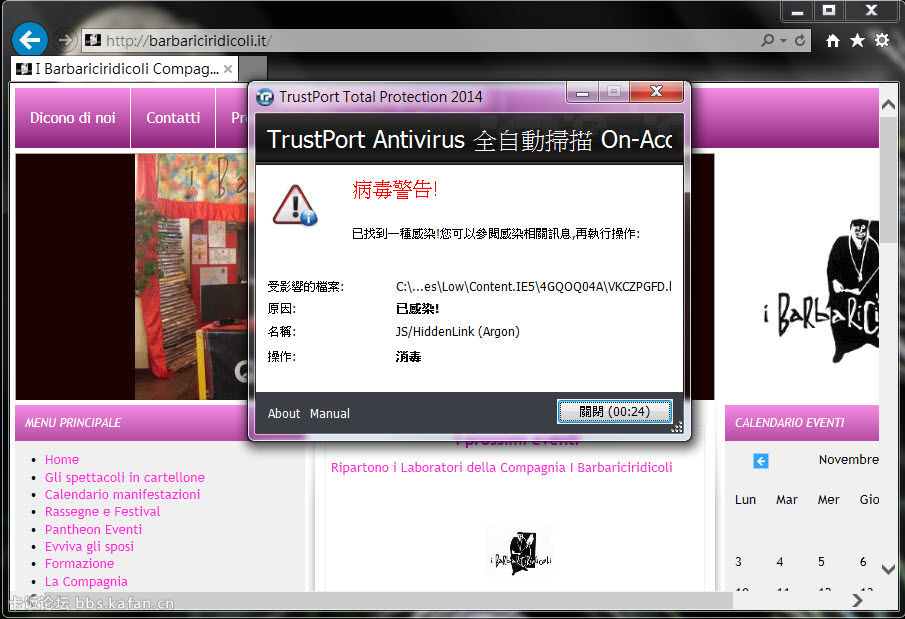Close the Barbariciridicoli browser tab
Viewport: 905px width, 619px height.
[228, 69]
